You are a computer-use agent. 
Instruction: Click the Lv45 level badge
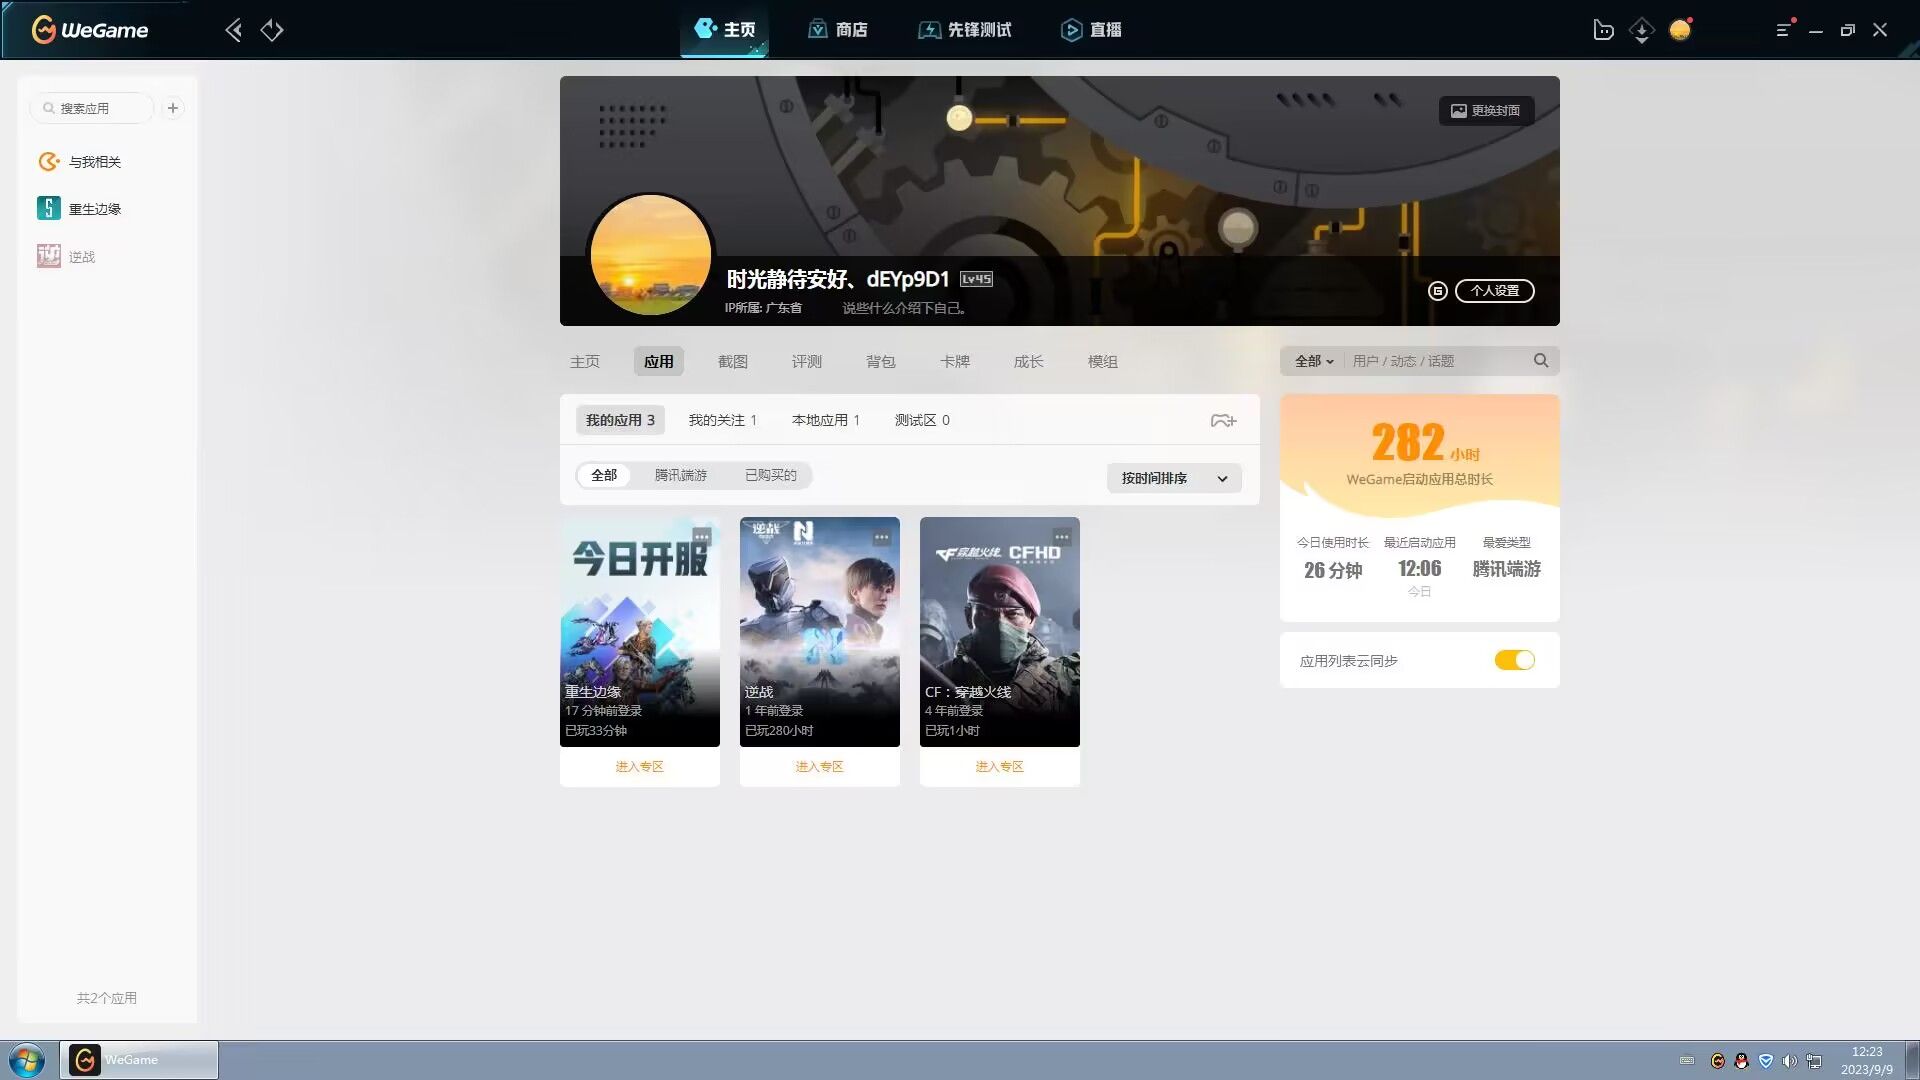976,279
